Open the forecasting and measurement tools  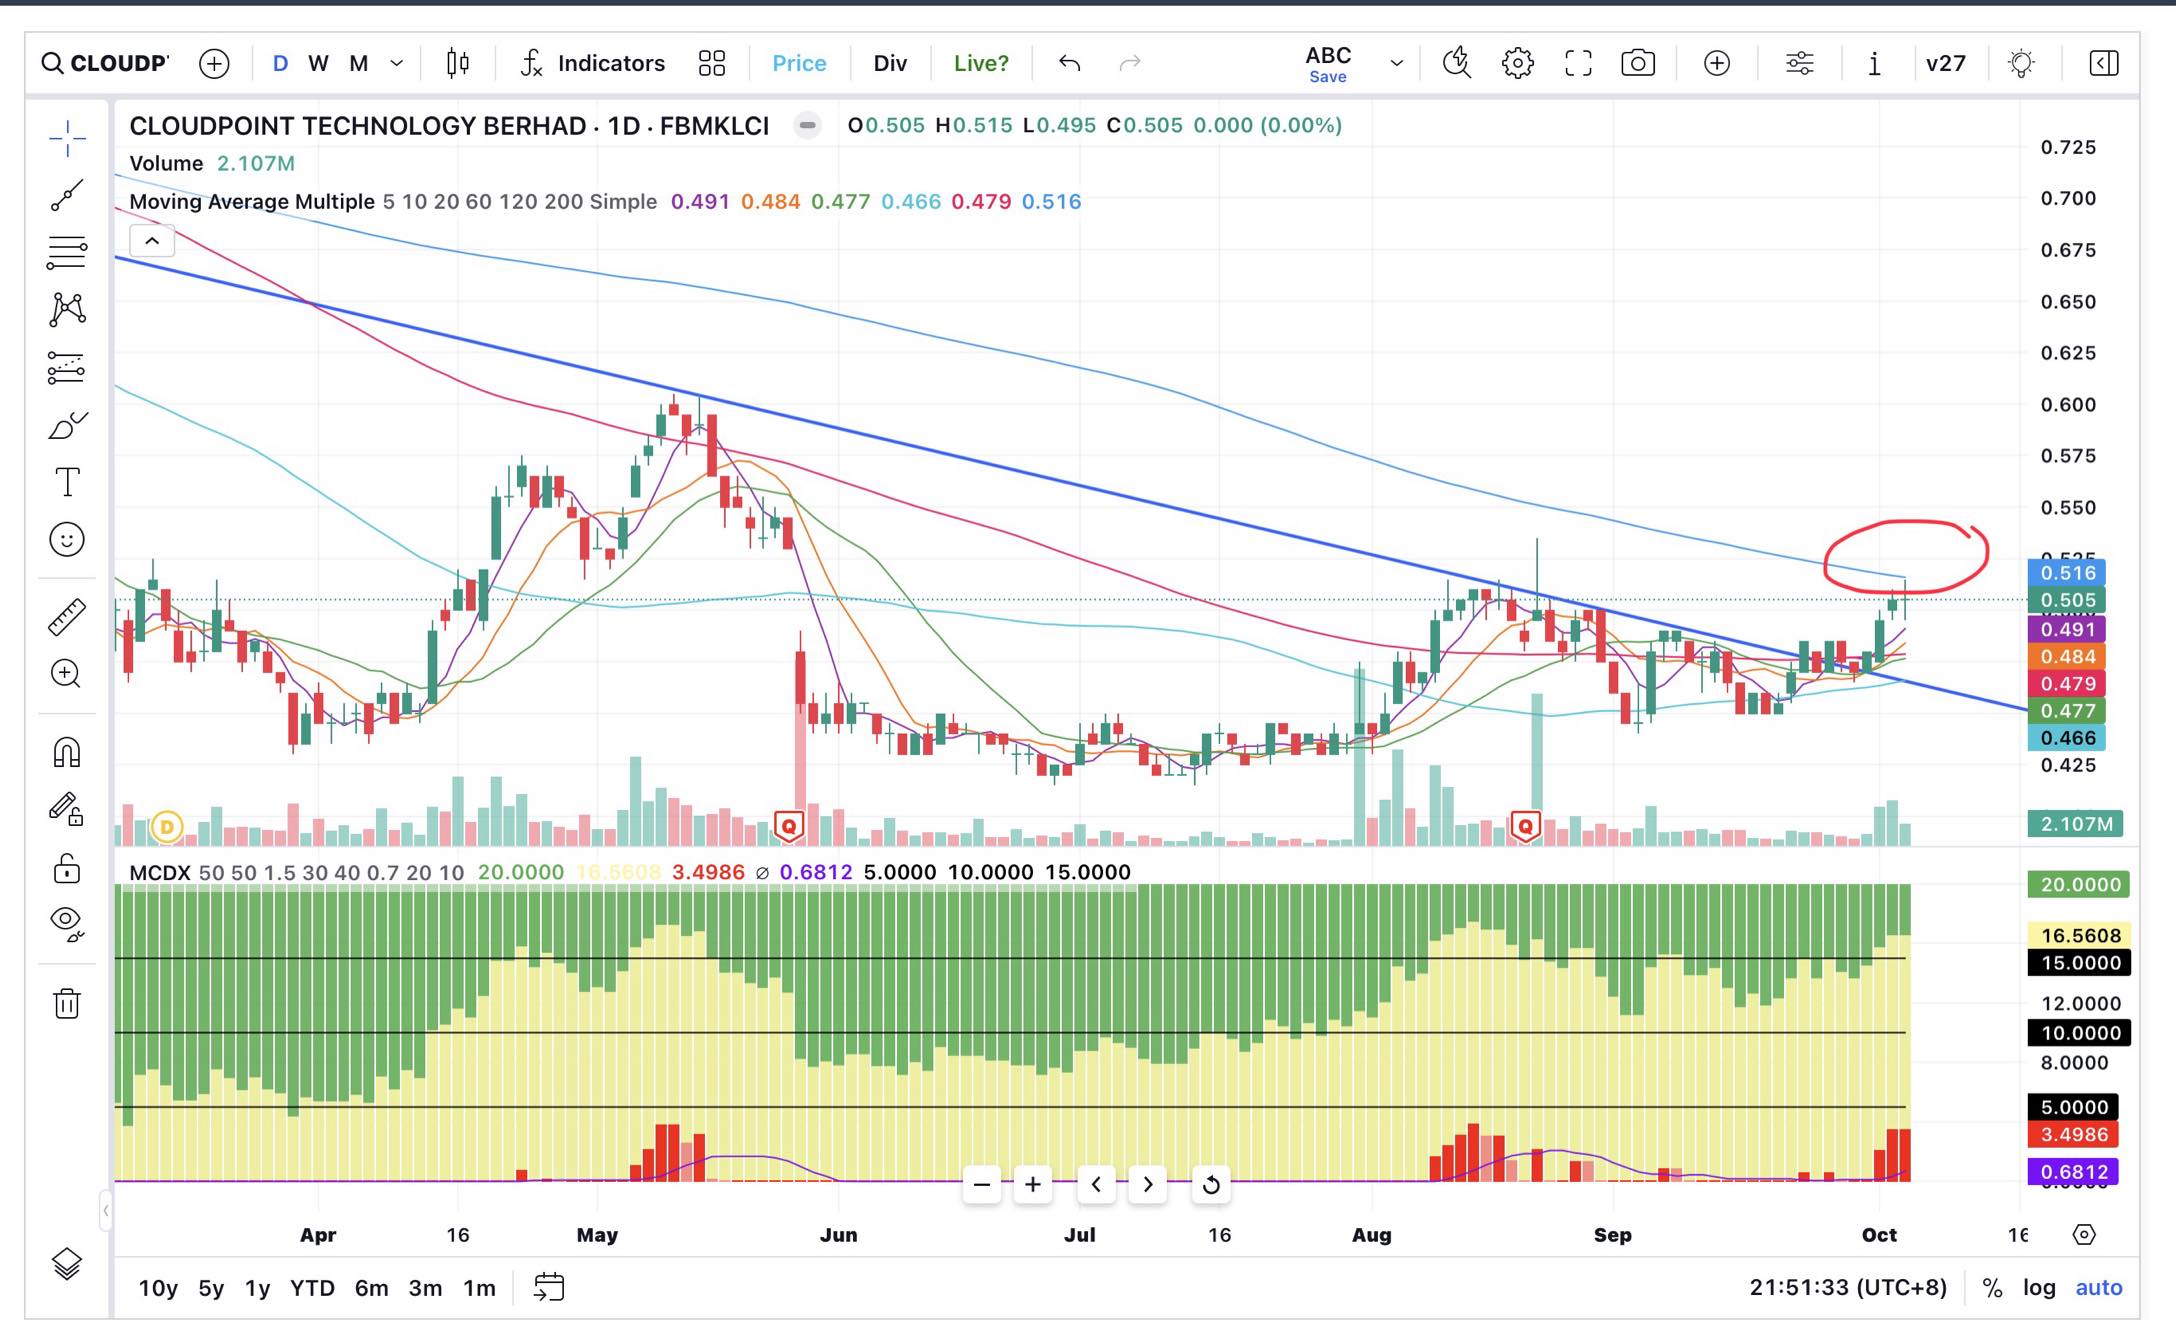(67, 368)
